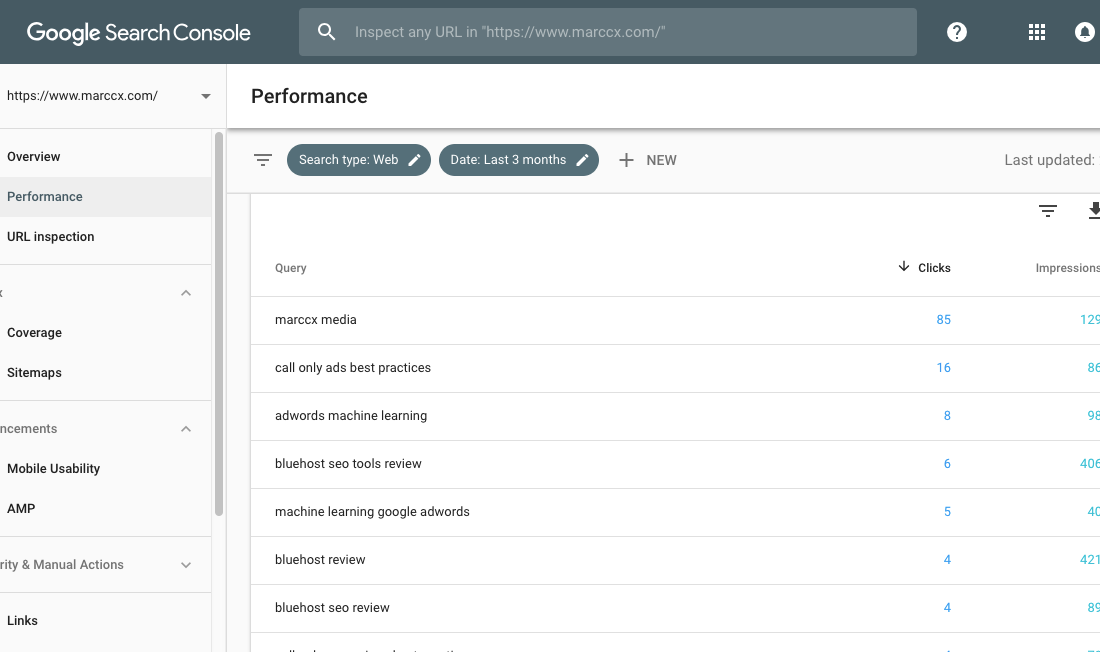The width and height of the screenshot is (1100, 652).
Task: Click the search magnifier icon
Action: pyautogui.click(x=326, y=32)
